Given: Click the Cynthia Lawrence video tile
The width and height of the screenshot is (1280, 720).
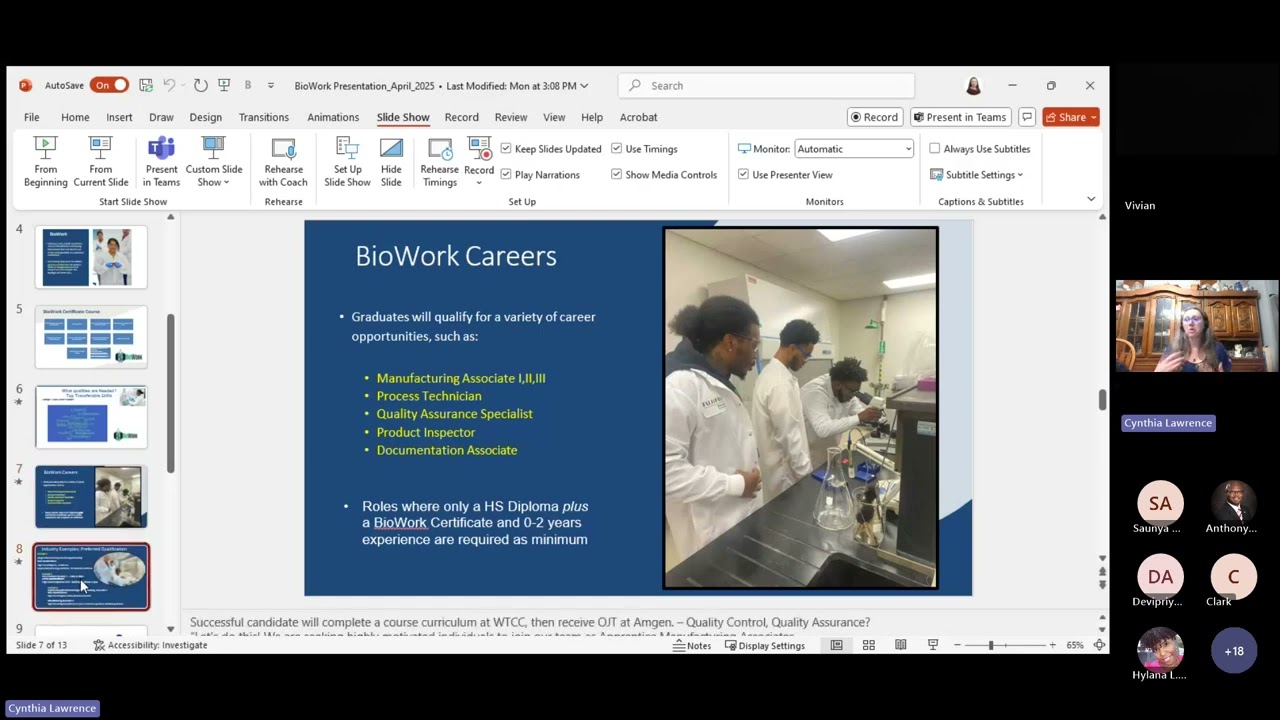Looking at the screenshot, I should [x=1196, y=326].
